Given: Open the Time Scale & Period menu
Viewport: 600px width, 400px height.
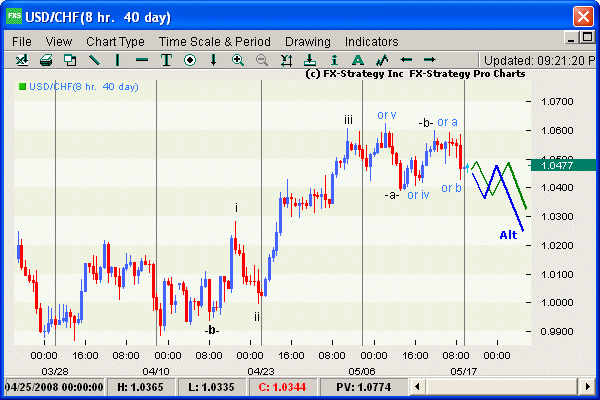Looking at the screenshot, I should pos(215,41).
